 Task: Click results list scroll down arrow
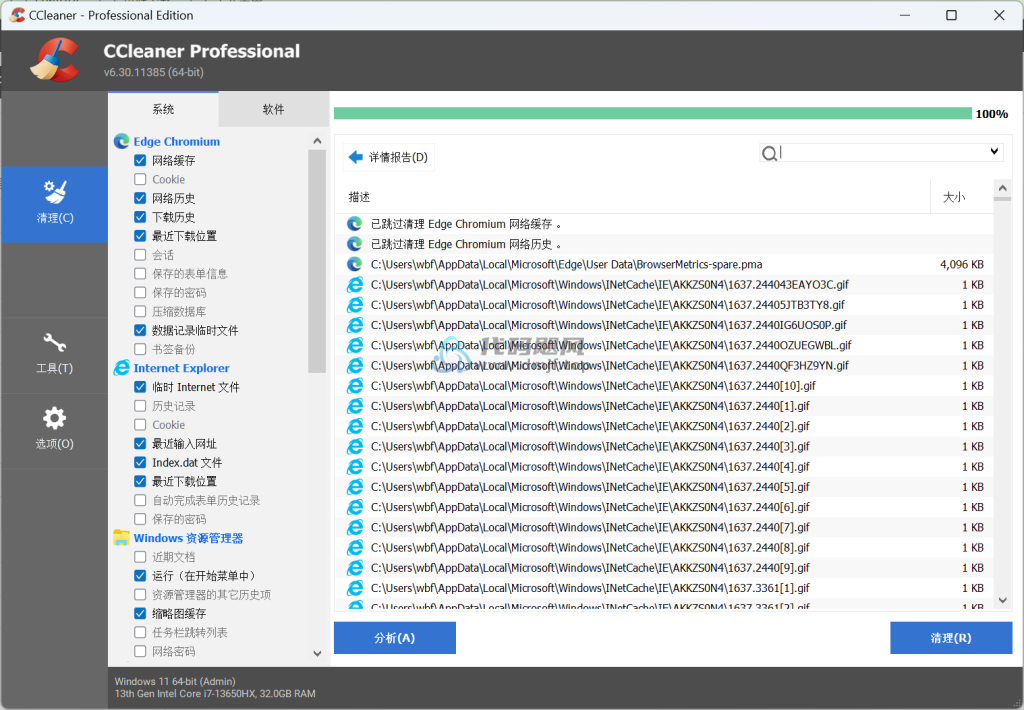[1002, 600]
